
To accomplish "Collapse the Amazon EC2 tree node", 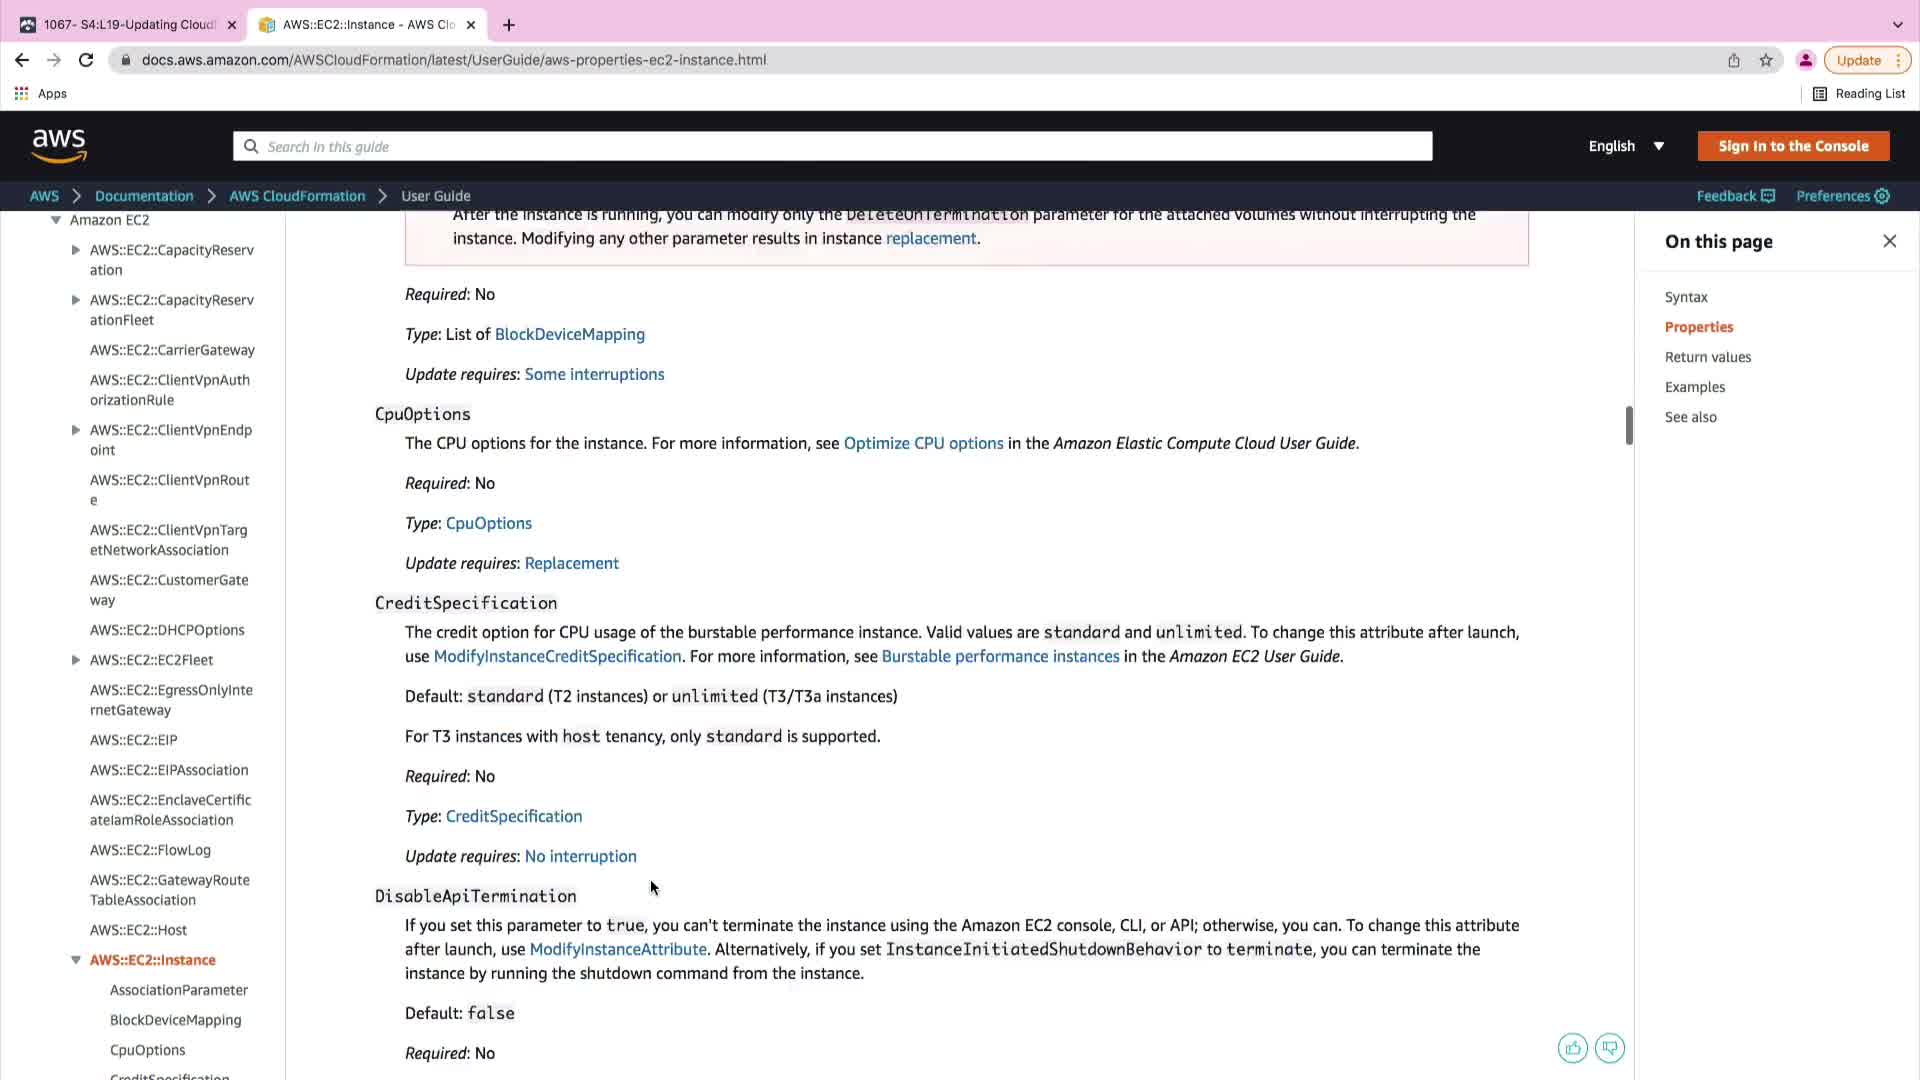I will [x=56, y=220].
